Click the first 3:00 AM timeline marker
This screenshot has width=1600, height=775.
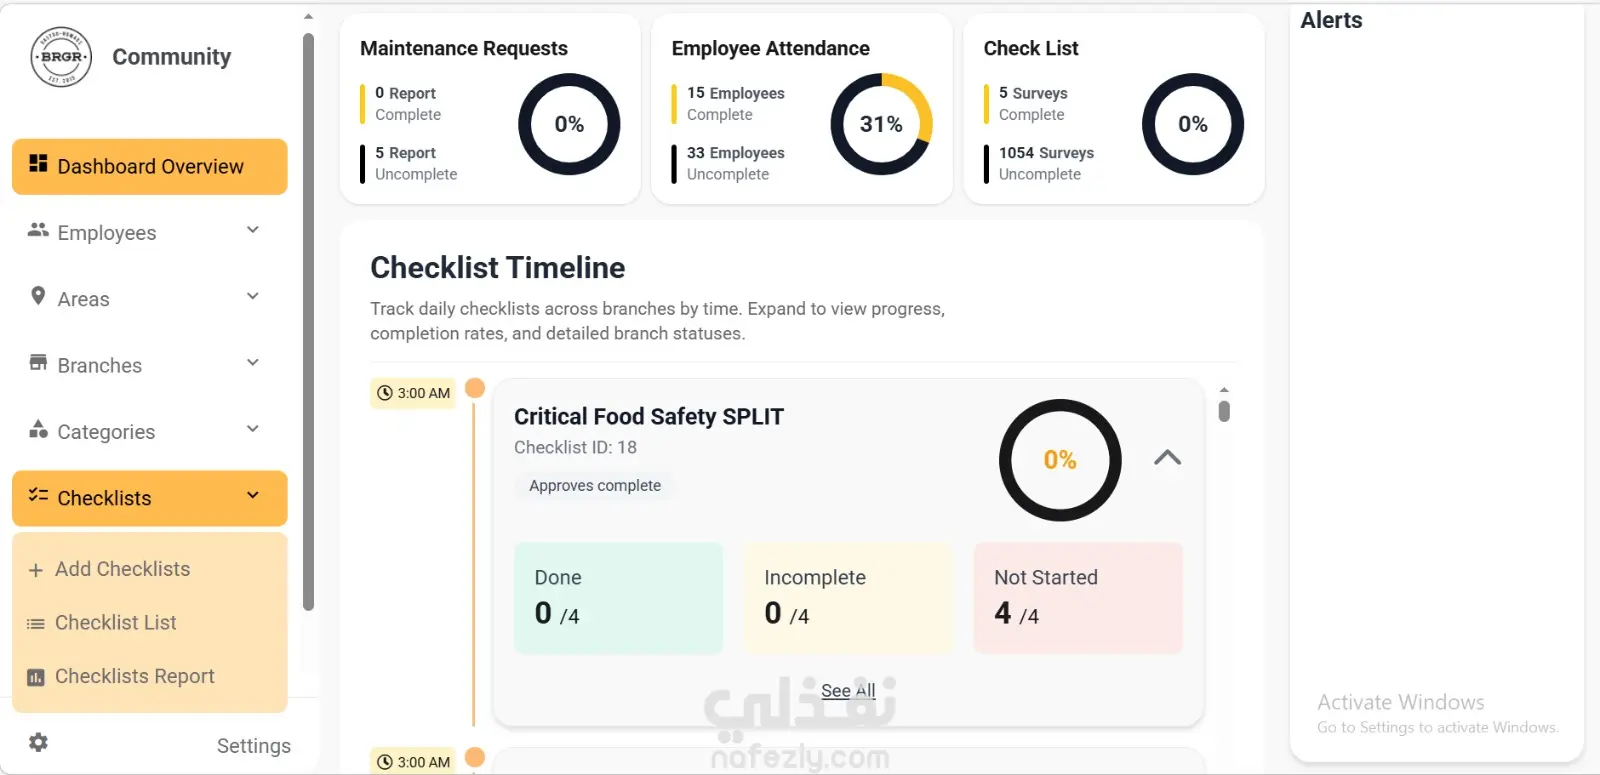tap(413, 393)
